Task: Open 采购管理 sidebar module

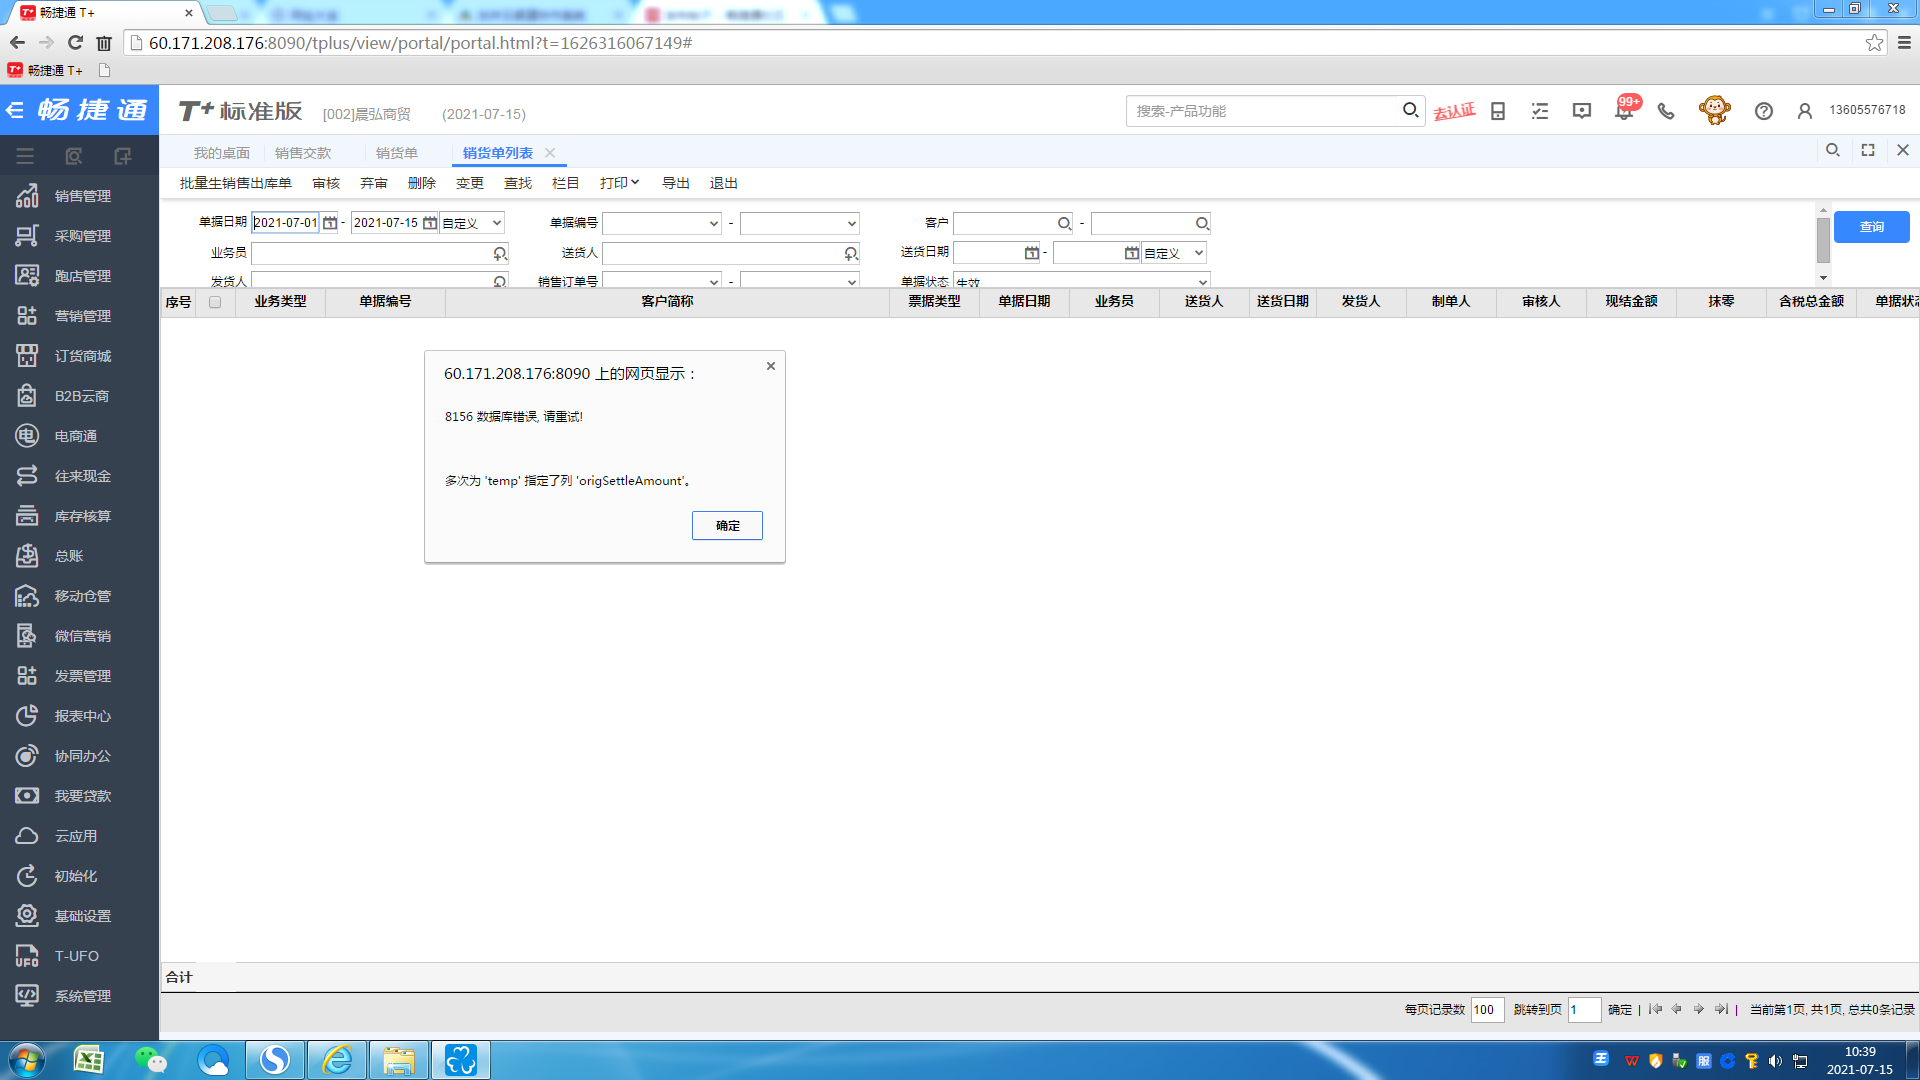Action: 80,236
